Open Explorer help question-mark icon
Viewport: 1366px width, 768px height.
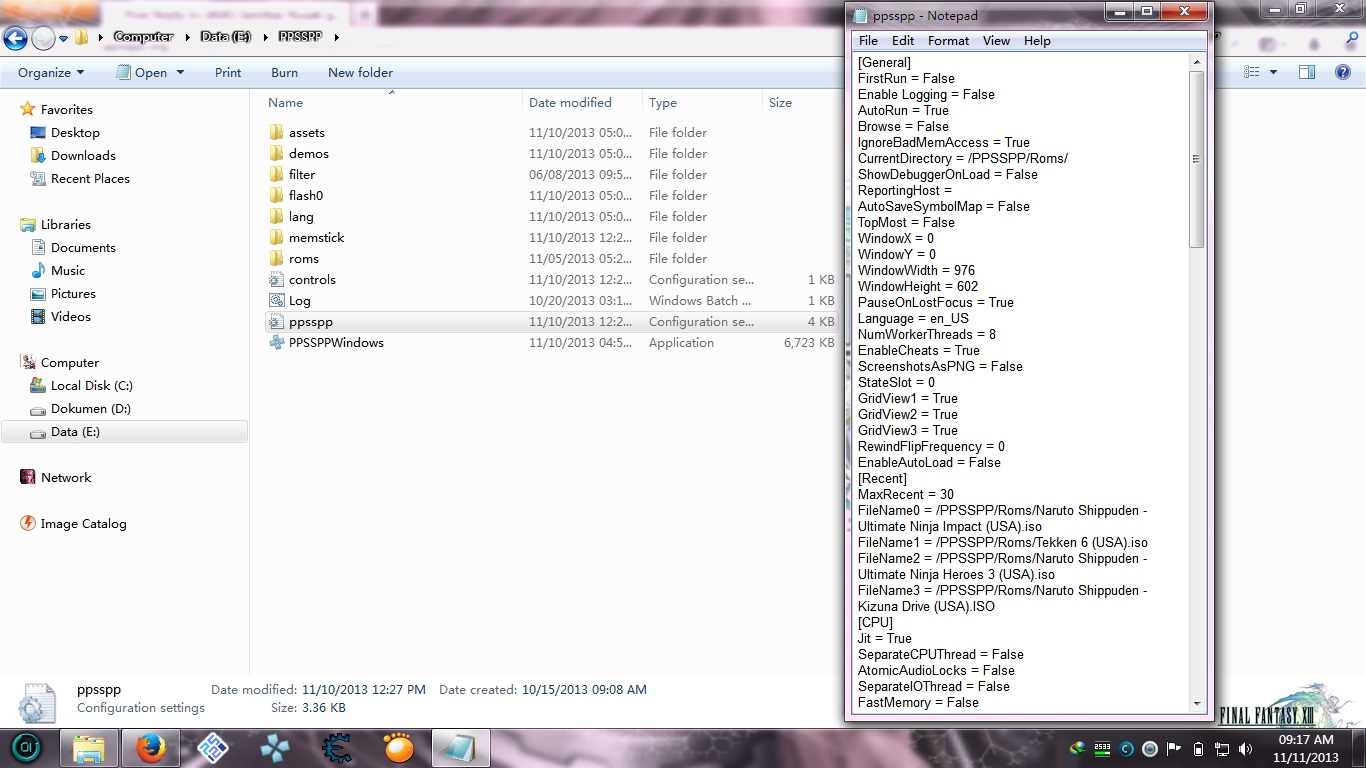pos(1343,72)
